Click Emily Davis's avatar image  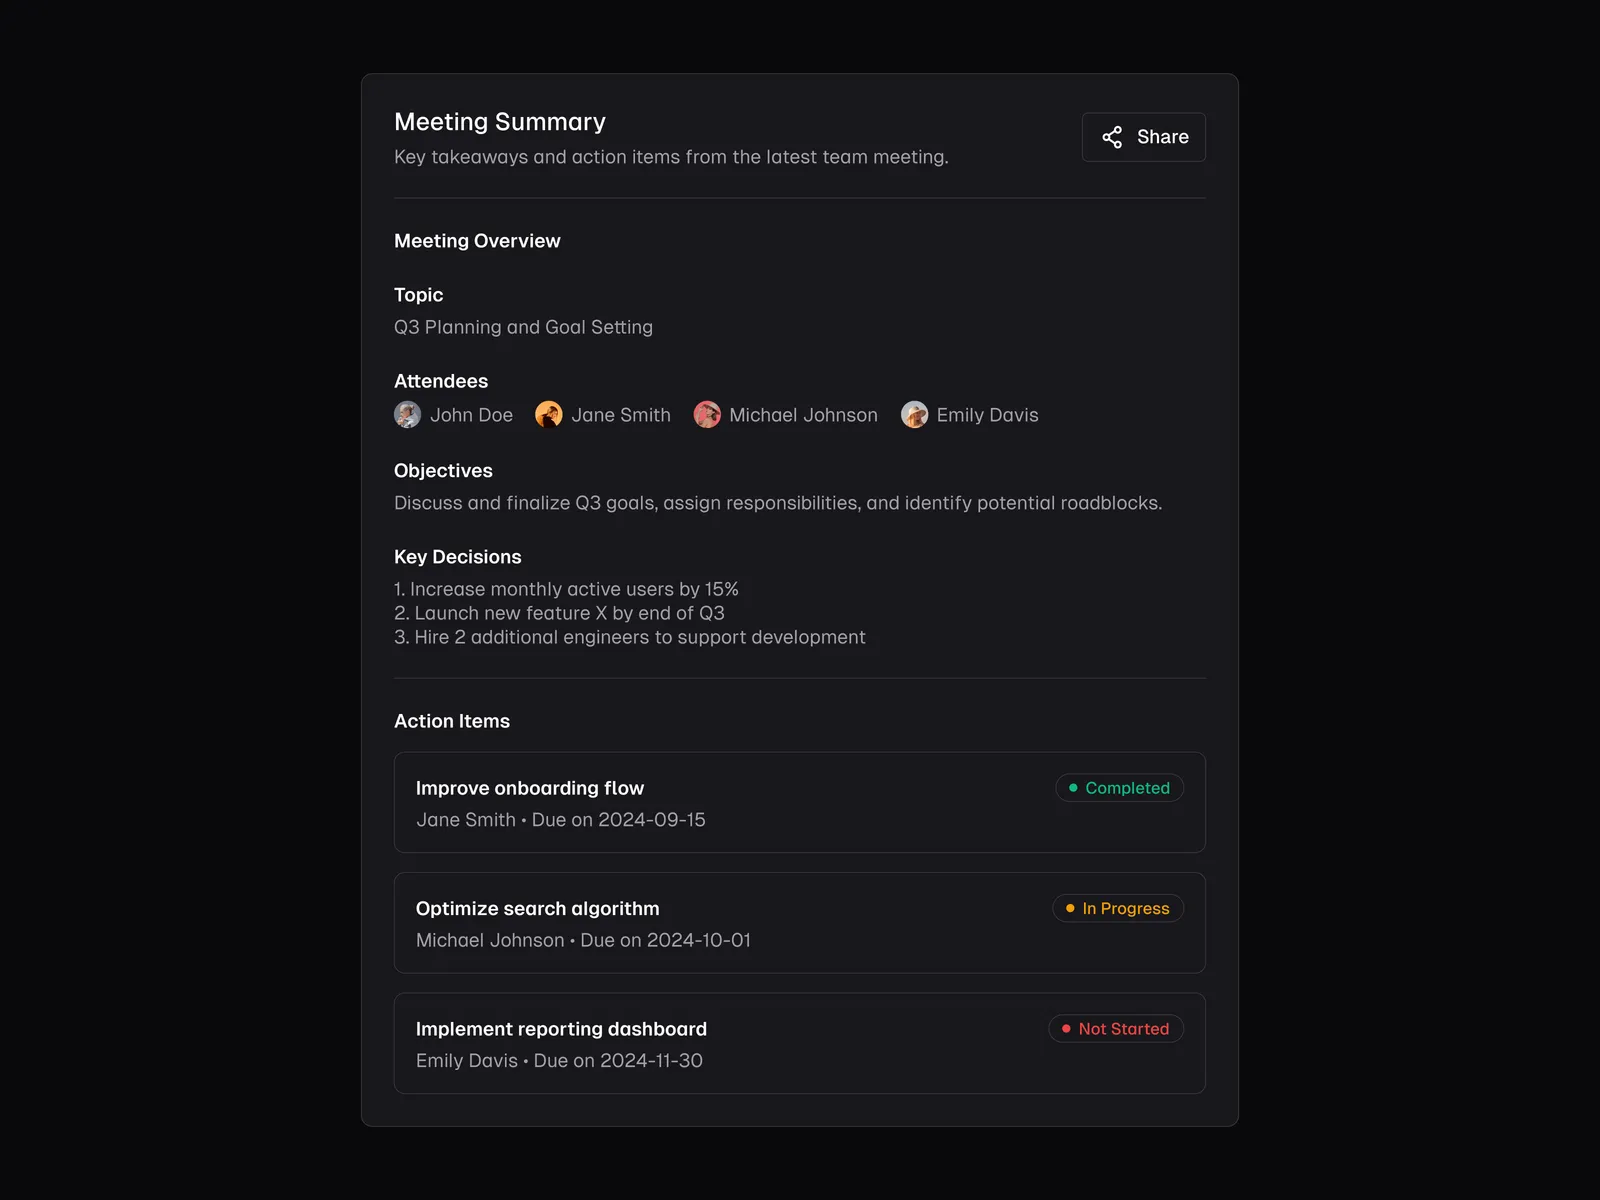click(914, 414)
